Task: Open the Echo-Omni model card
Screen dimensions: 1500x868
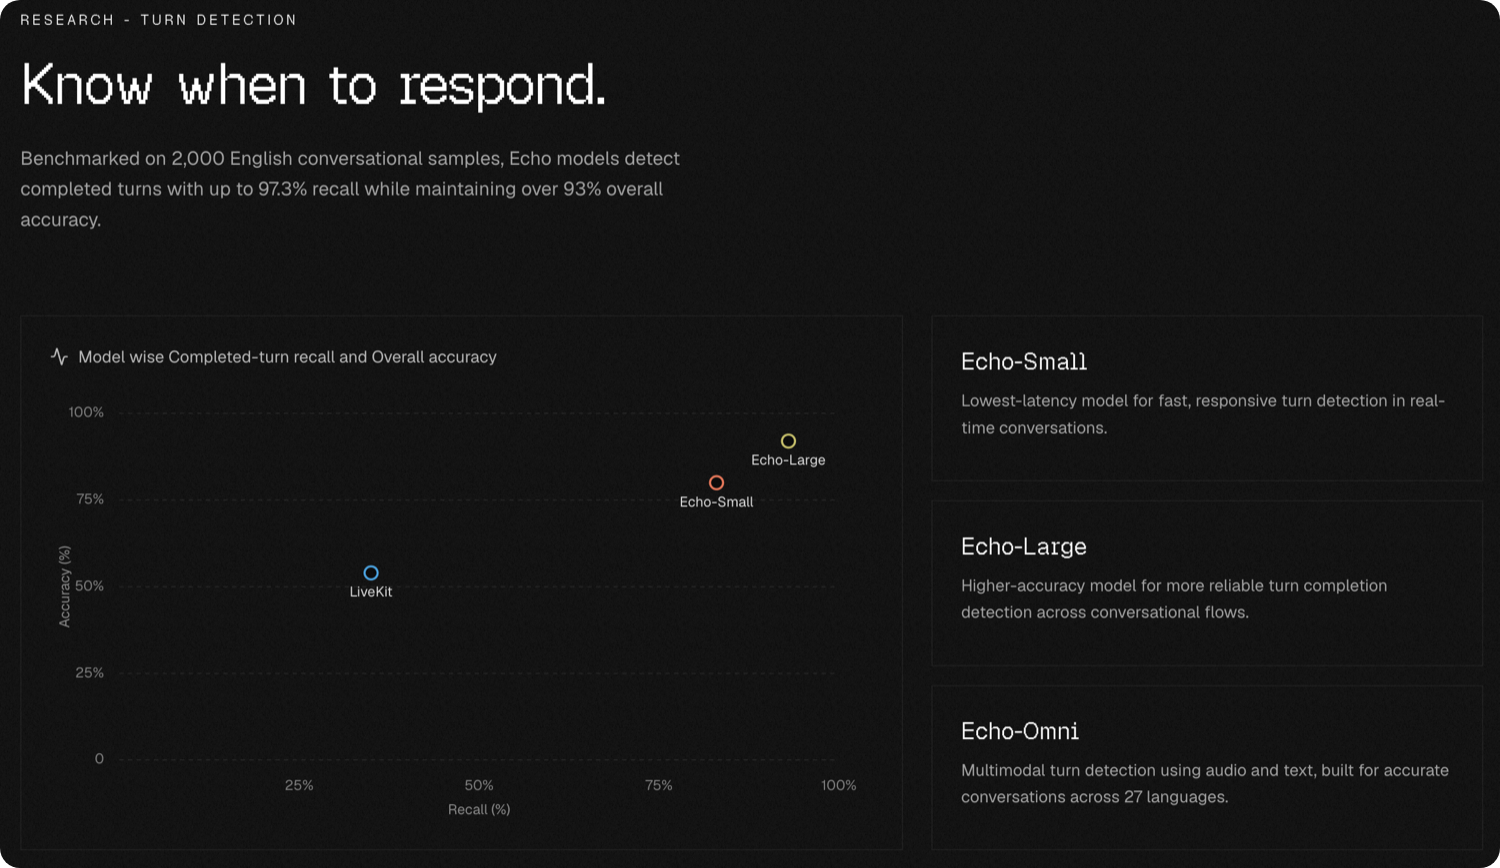Action: tap(1207, 768)
